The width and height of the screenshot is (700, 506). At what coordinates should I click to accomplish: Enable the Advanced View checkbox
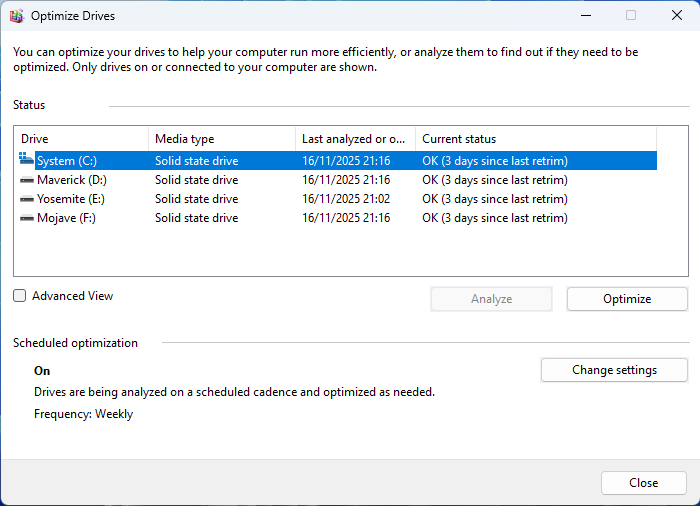click(x=19, y=296)
